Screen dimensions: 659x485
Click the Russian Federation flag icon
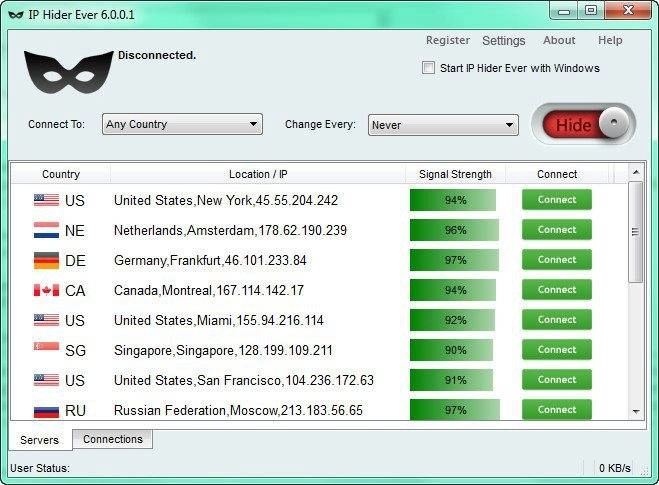46,411
